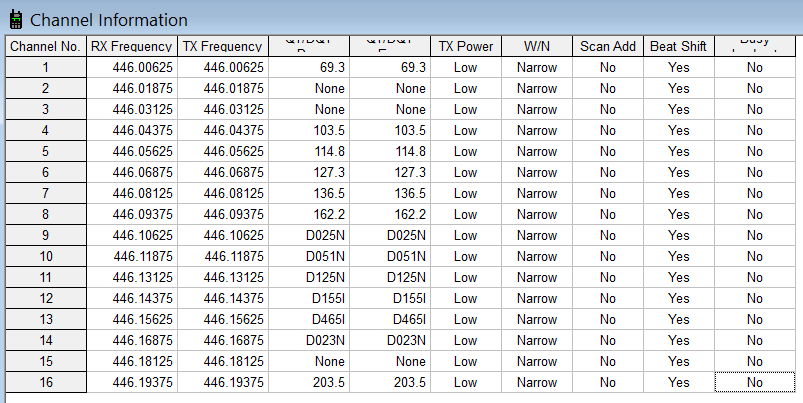Select channel row number 1
The width and height of the screenshot is (803, 403).
tap(46, 67)
